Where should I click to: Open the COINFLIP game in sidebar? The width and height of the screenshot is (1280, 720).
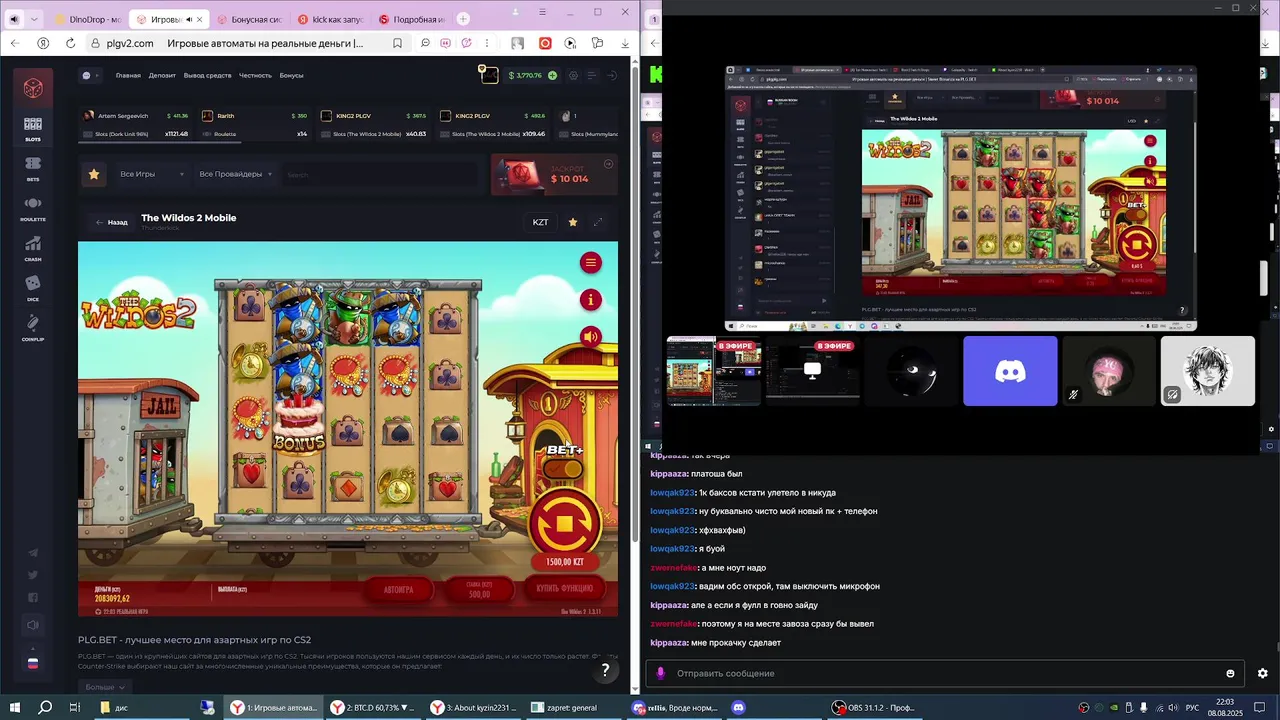click(x=33, y=328)
